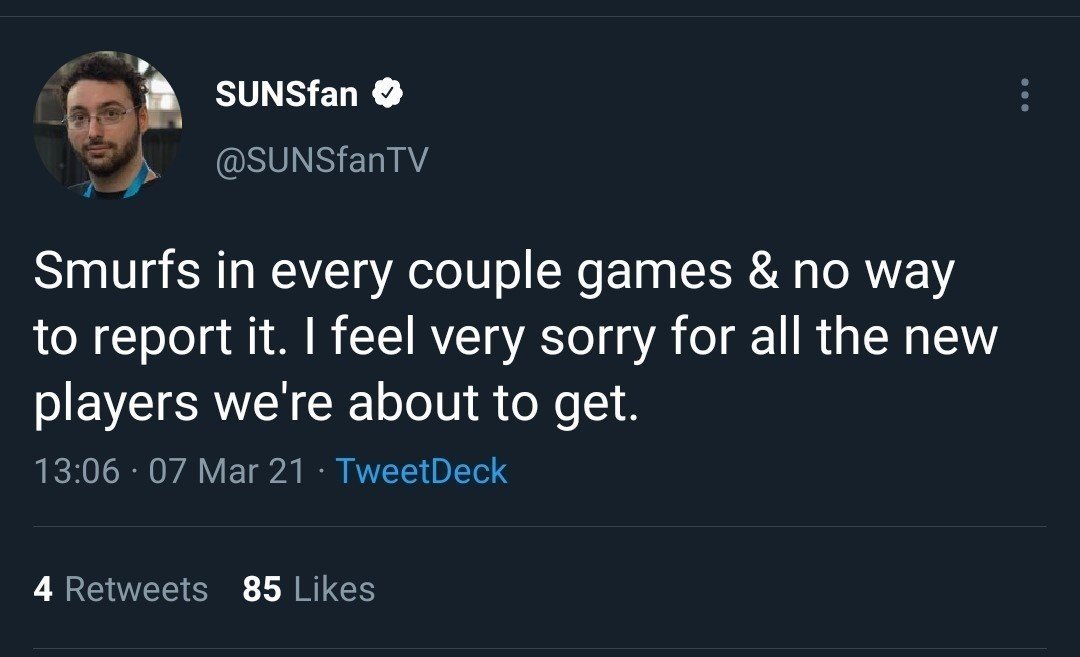1080x657 pixels.
Task: Click the 13:06 timestamp
Action: 76,471
